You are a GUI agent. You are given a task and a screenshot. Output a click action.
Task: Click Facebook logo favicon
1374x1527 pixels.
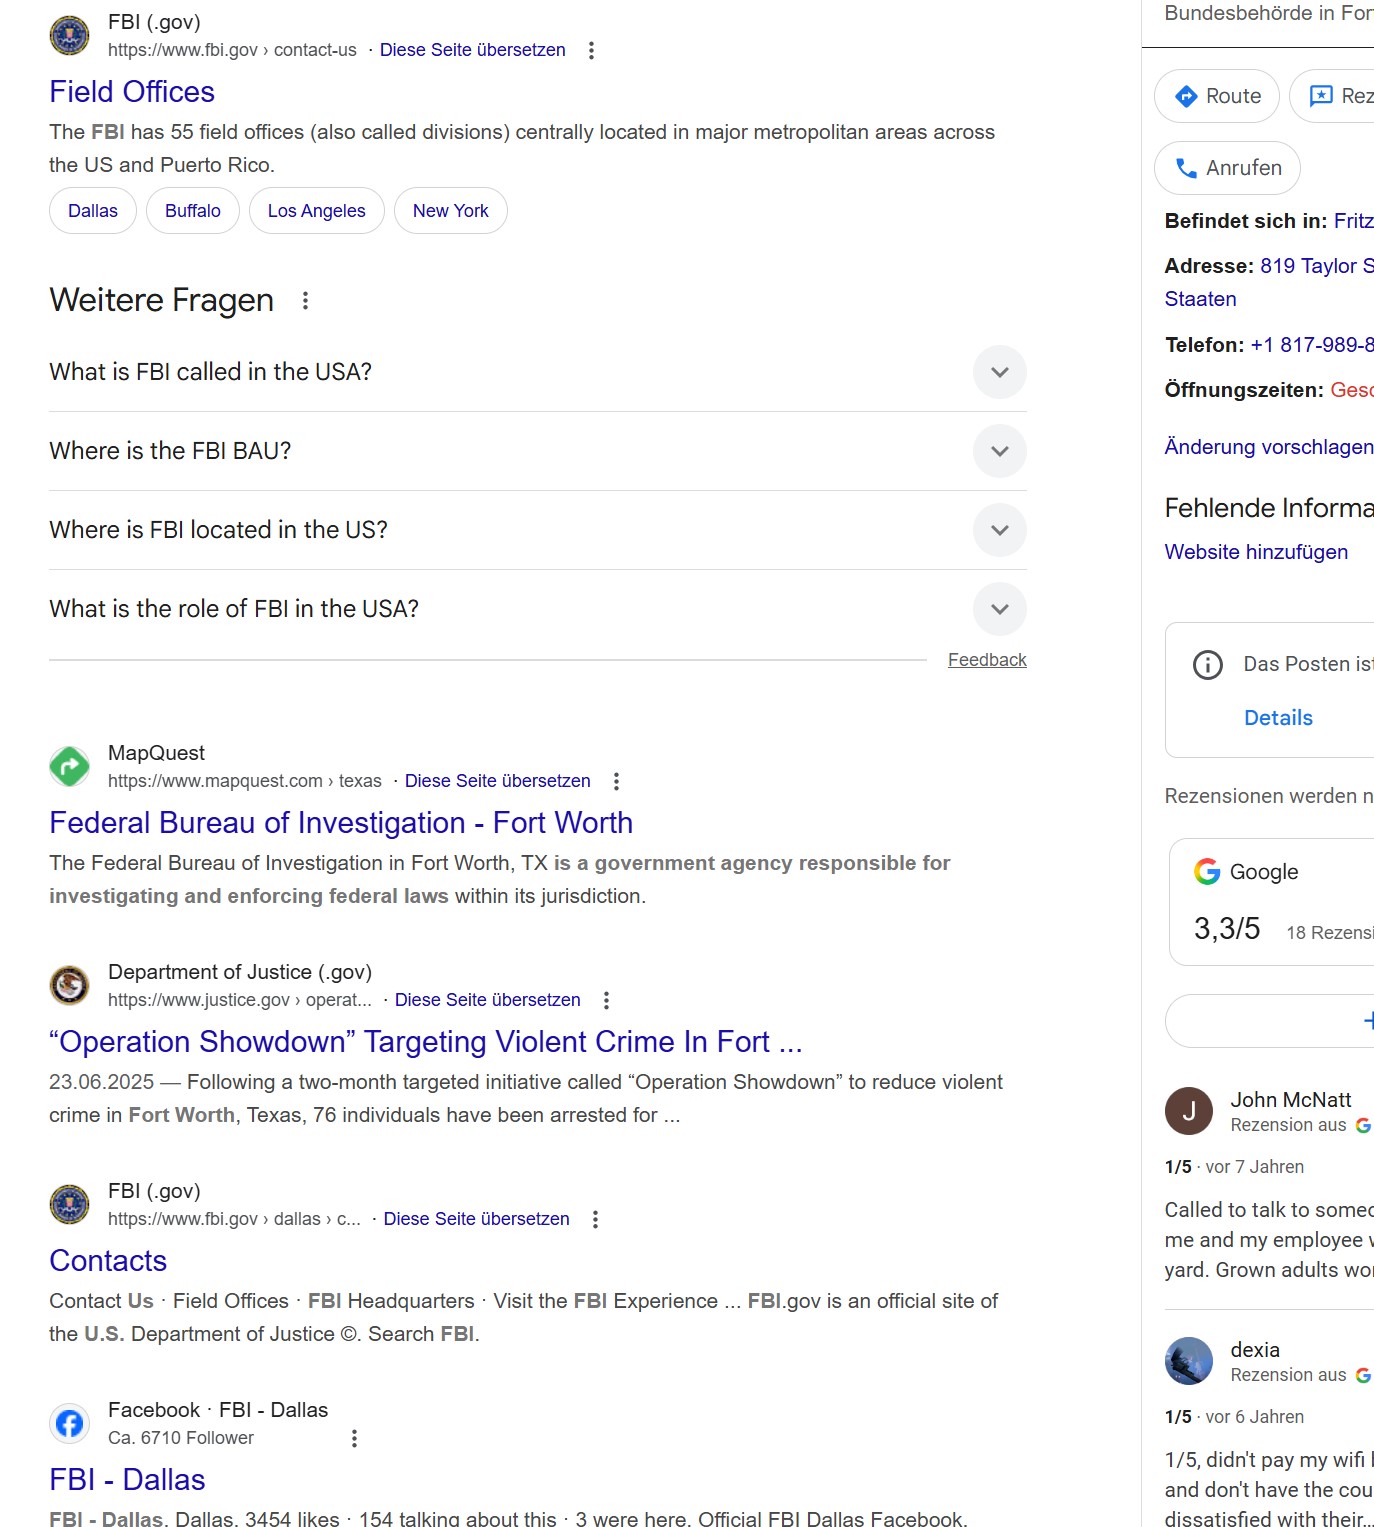coord(69,1424)
